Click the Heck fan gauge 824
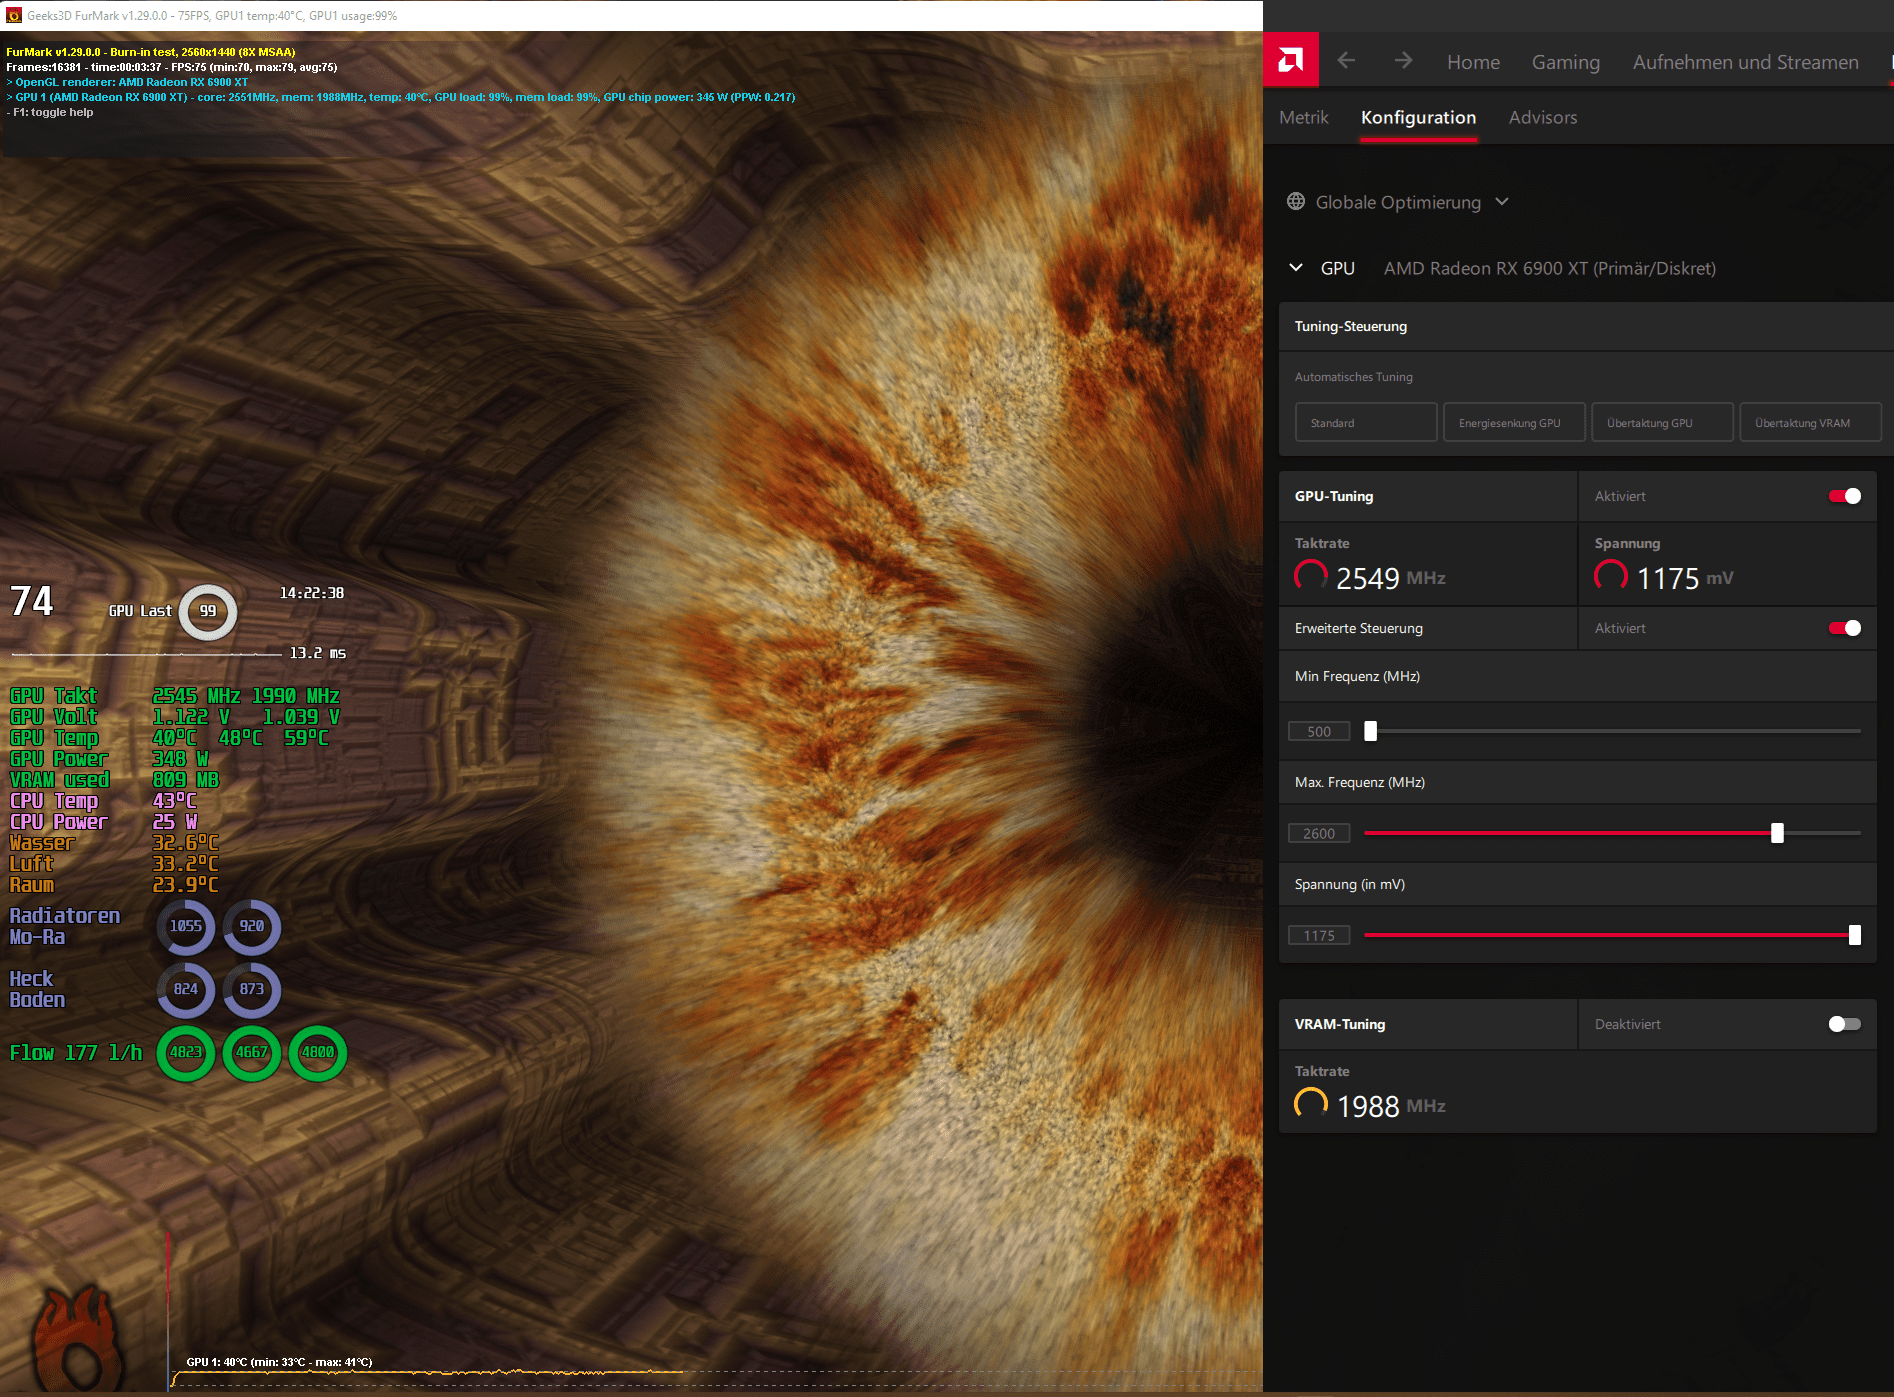Viewport: 1894px width, 1397px height. (186, 989)
